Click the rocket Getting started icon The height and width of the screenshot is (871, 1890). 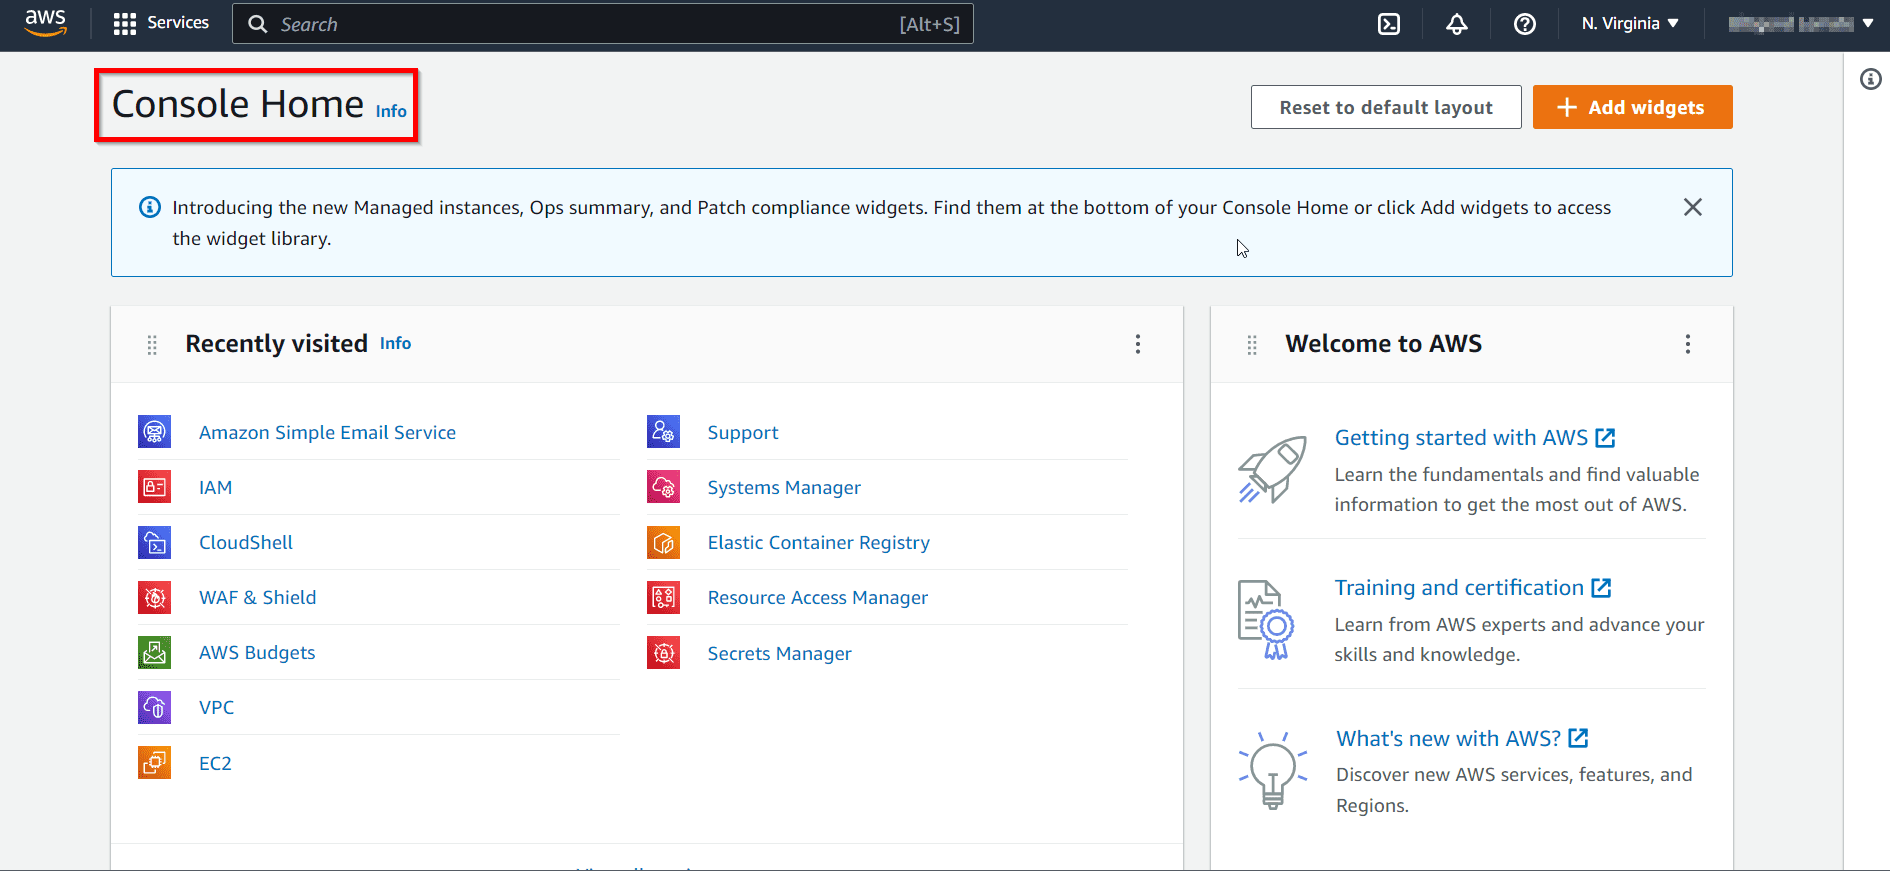point(1272,469)
